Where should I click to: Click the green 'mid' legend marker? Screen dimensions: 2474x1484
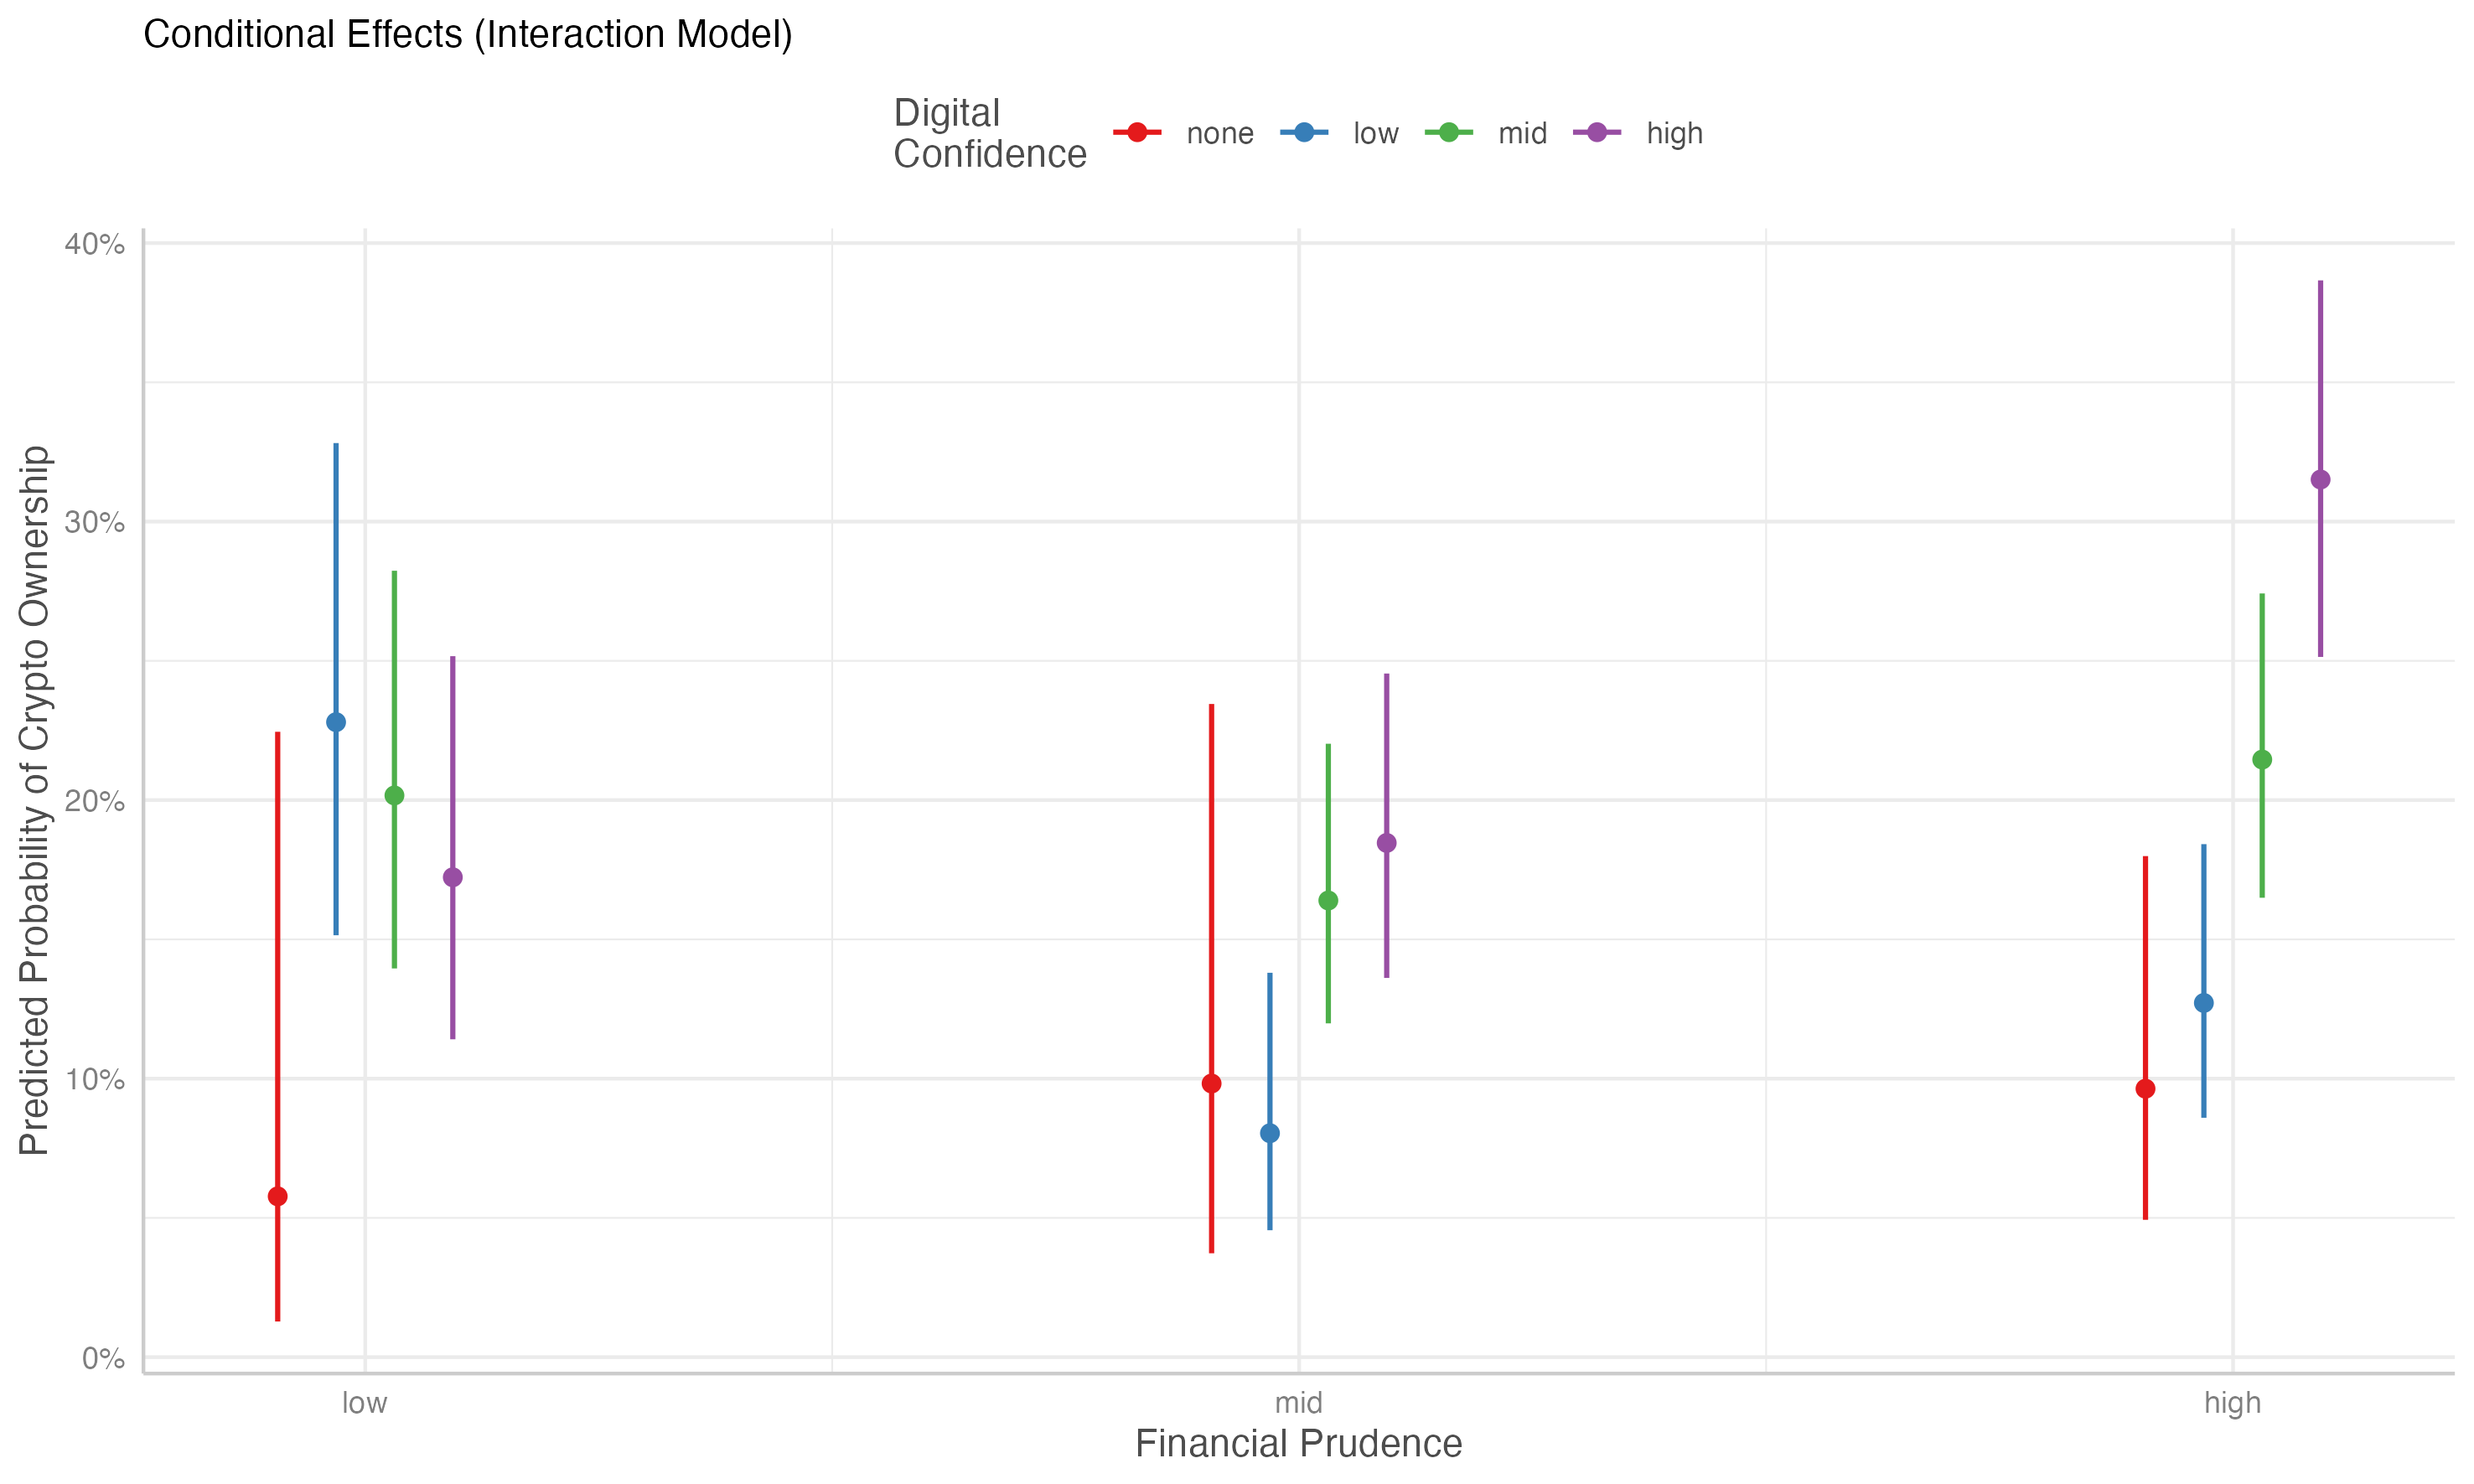(1449, 133)
